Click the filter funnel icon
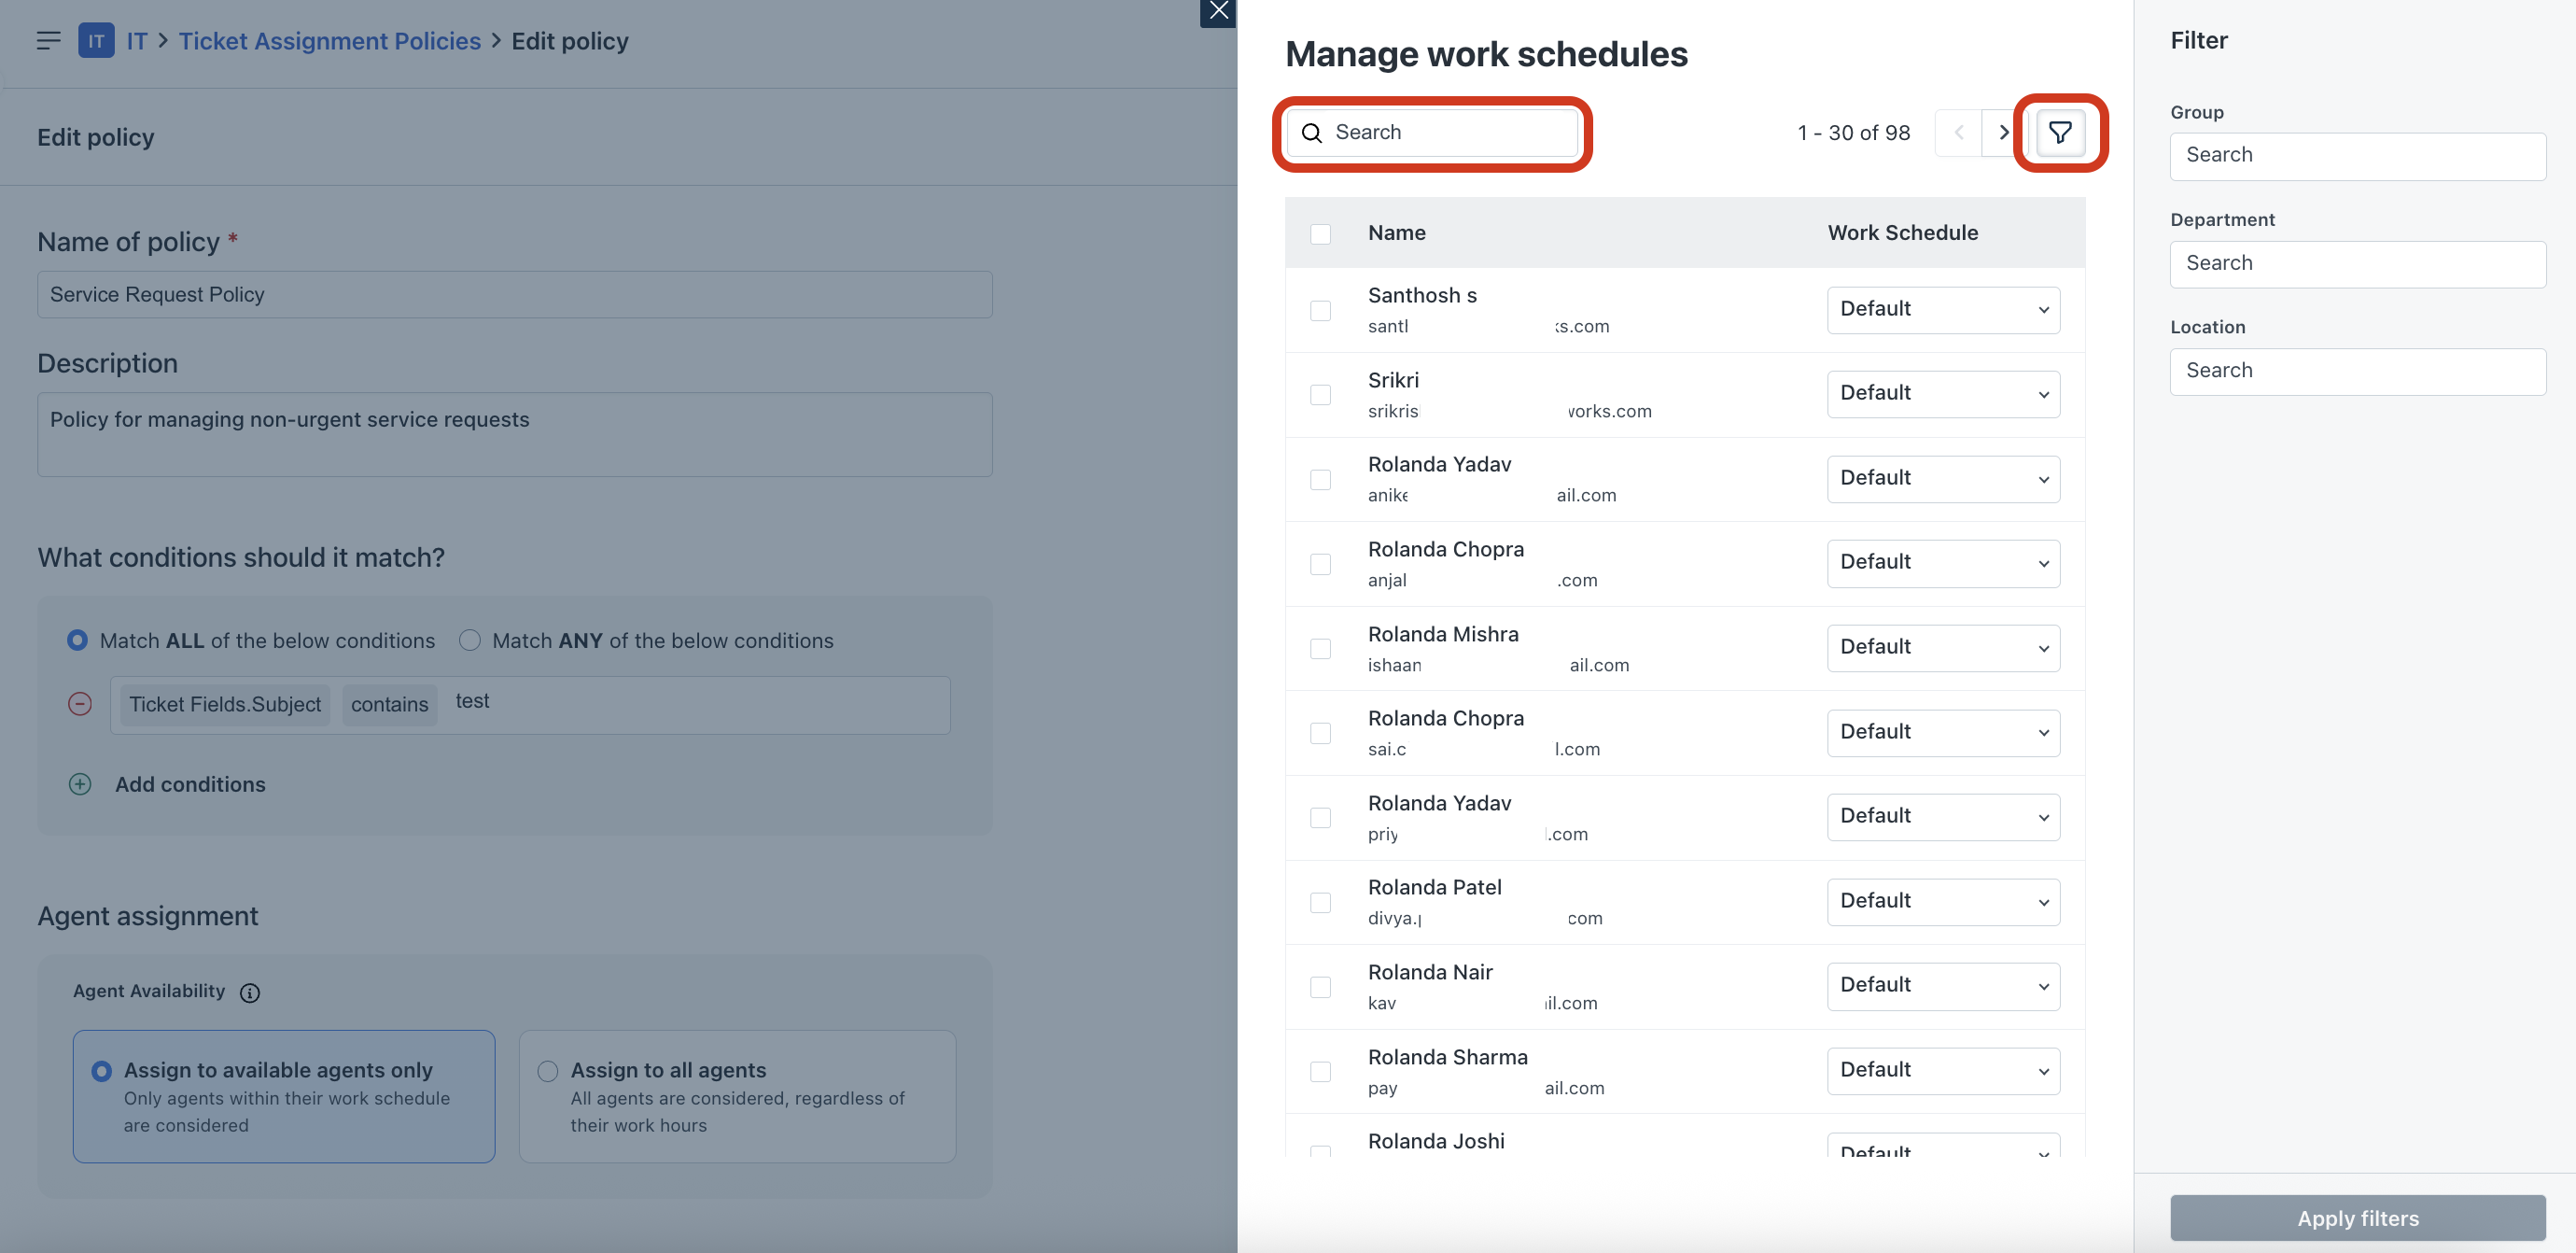Screen dimensions: 2576x1253 point(2059,132)
